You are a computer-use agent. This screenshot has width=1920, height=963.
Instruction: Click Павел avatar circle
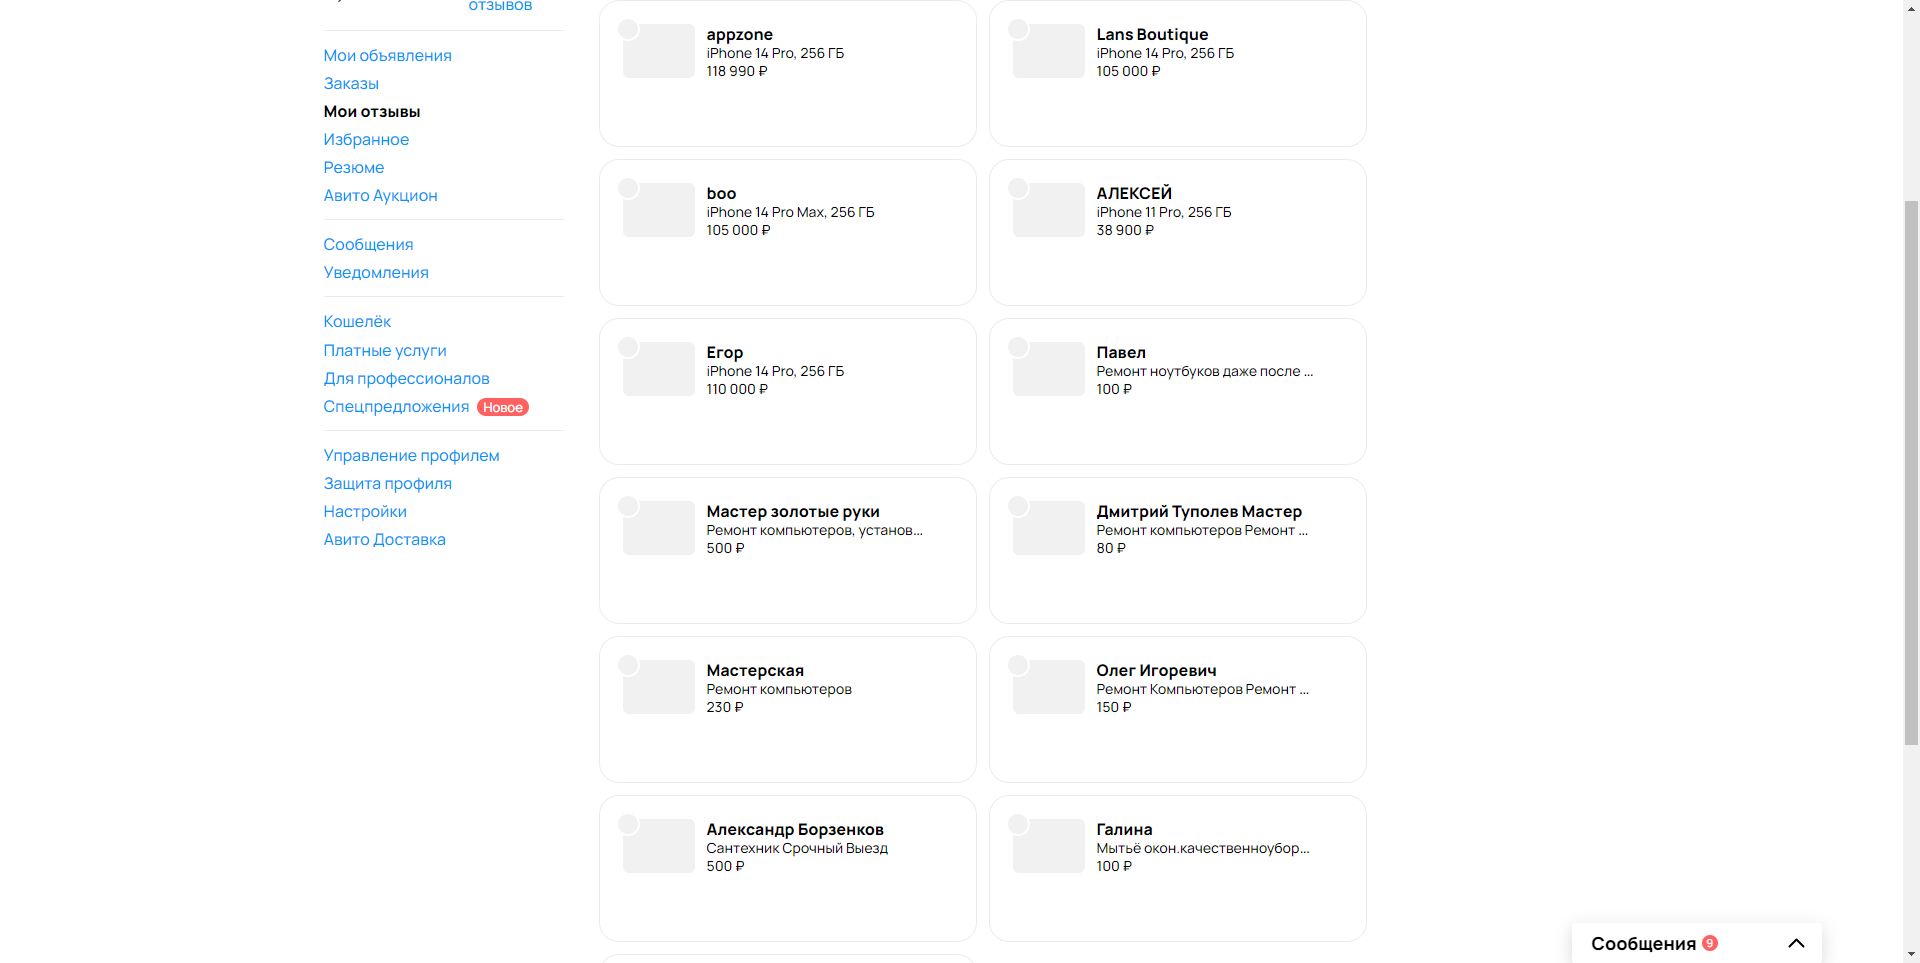click(1018, 347)
